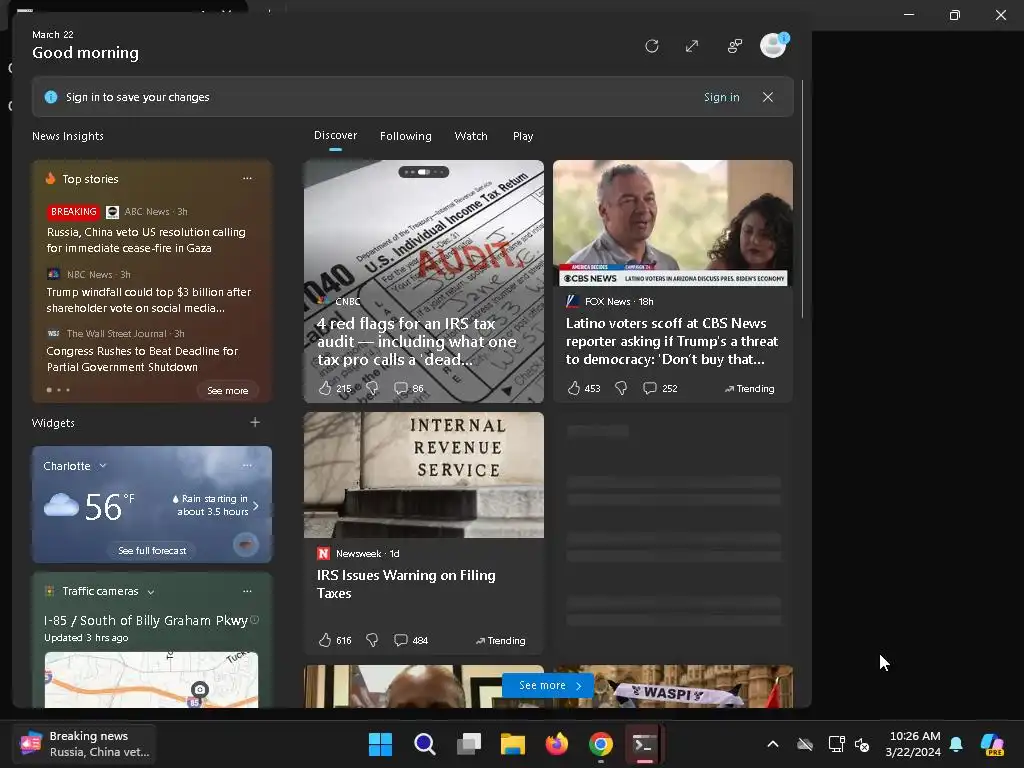1024x768 pixels.
Task: Open Charlotte weather widget options
Action: [247, 465]
